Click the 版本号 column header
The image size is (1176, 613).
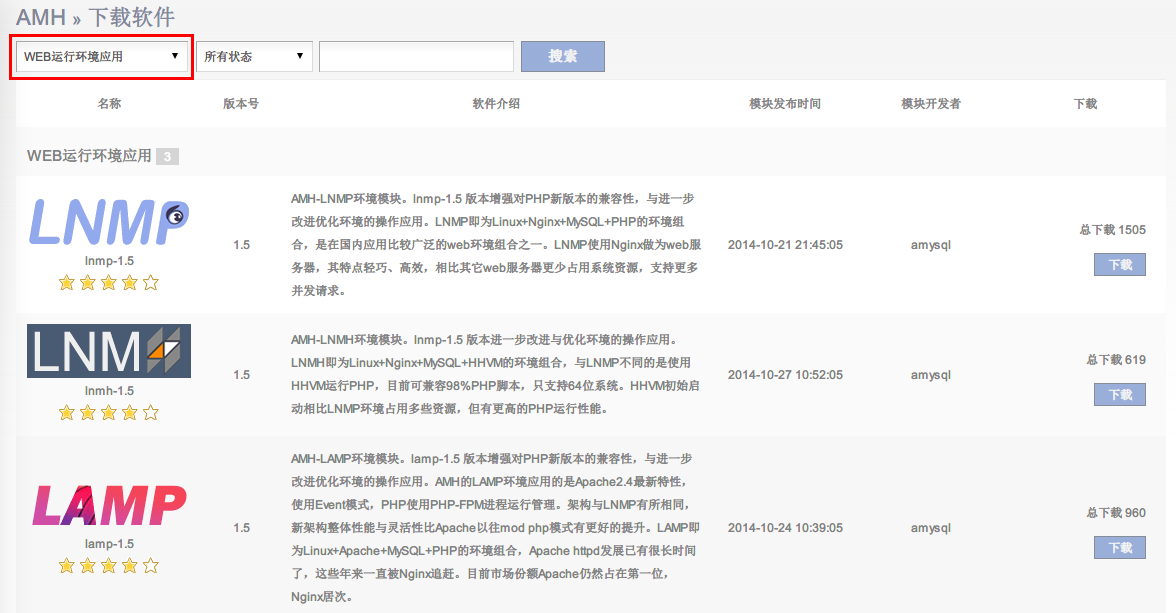[x=241, y=104]
